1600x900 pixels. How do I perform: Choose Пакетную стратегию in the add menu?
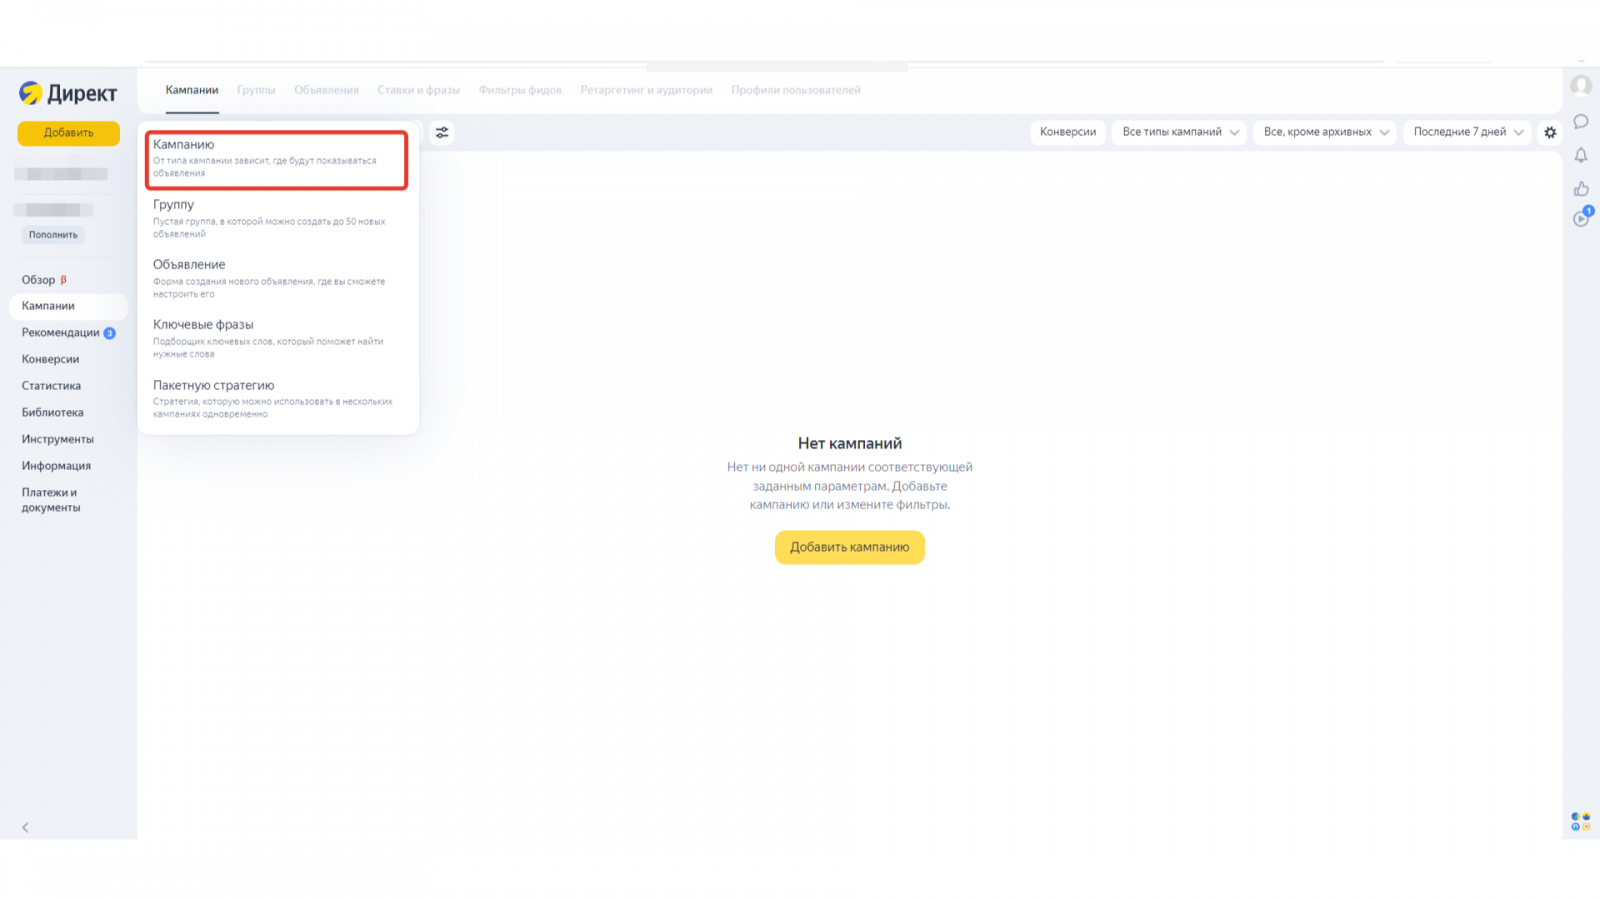277,399
